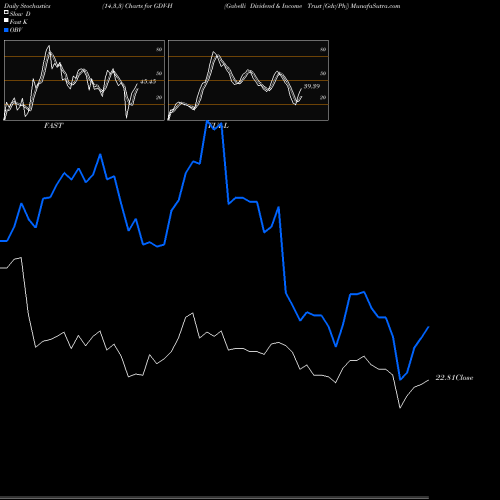Click the Slow D legend marker

tap(6, 12)
